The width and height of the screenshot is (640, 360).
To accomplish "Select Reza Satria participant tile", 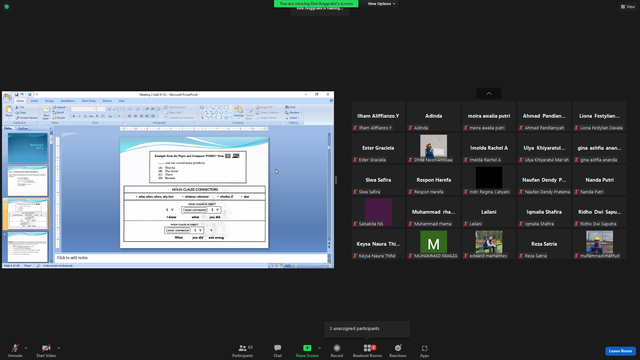I will 544,244.
